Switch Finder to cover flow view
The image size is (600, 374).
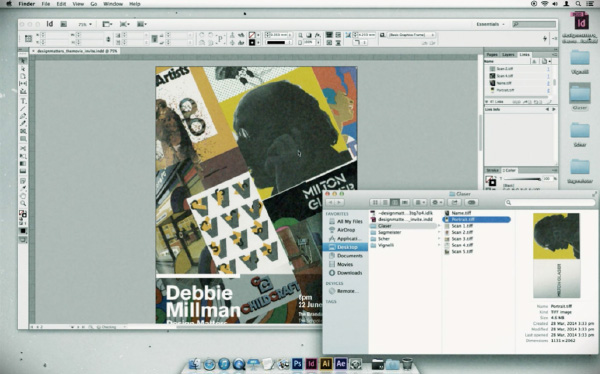coord(405,203)
